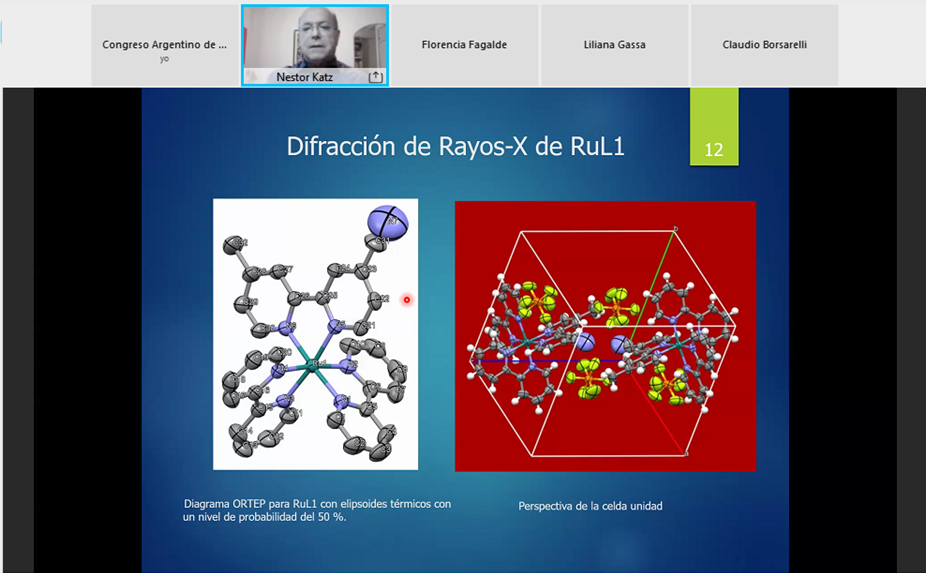Click the 'b' axis label in unit cell image
The image size is (926, 573).
[676, 230]
